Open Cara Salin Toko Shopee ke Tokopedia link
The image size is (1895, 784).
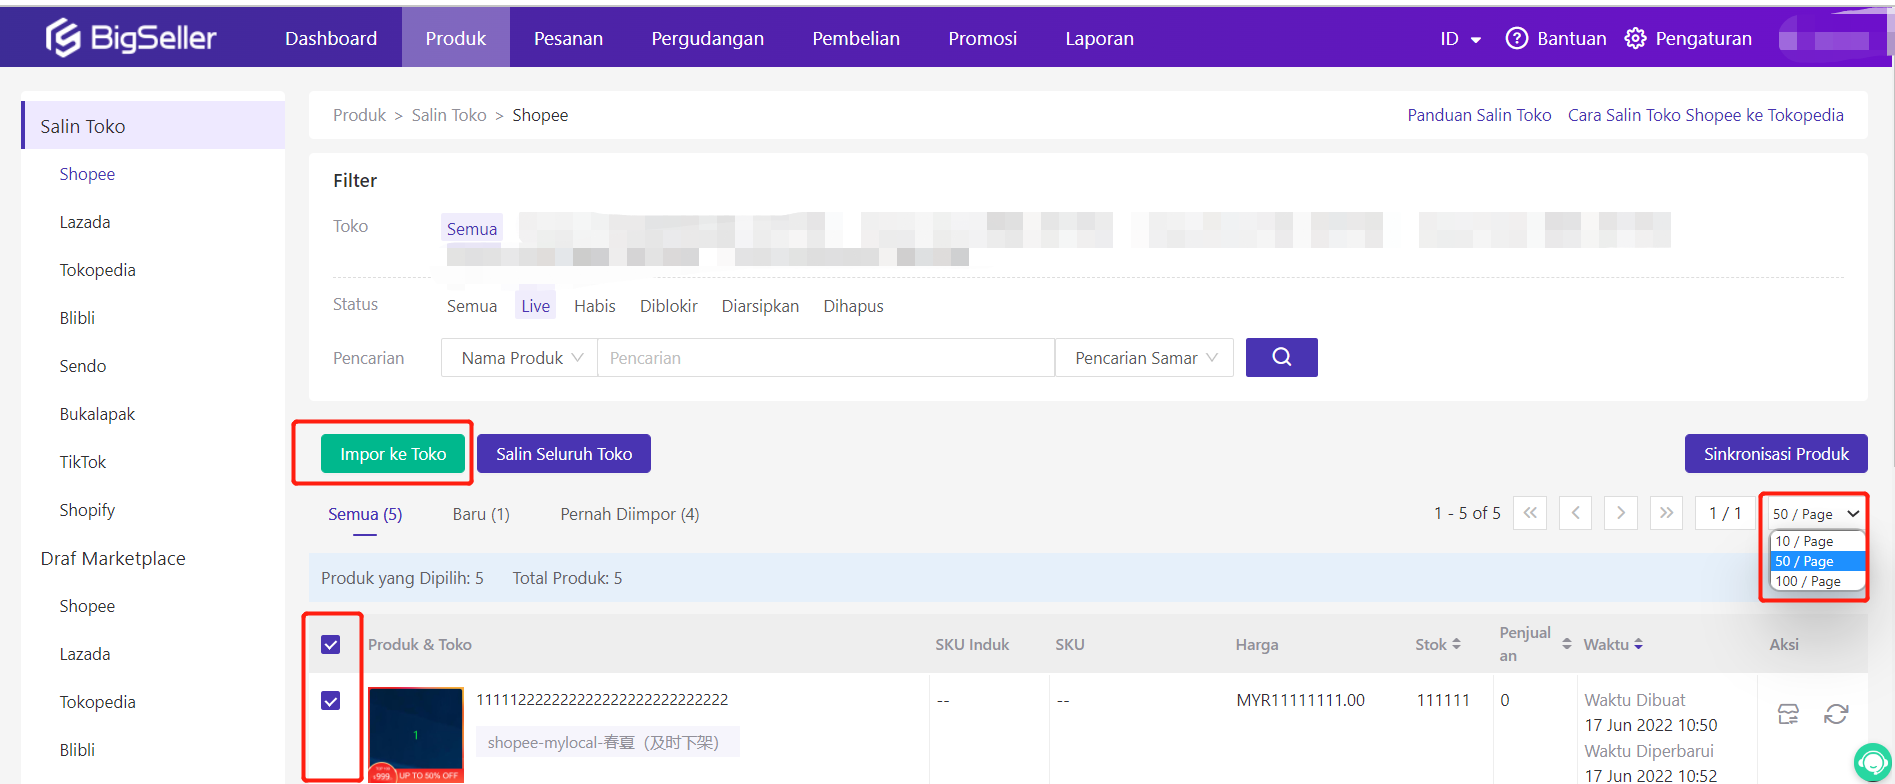click(1706, 115)
